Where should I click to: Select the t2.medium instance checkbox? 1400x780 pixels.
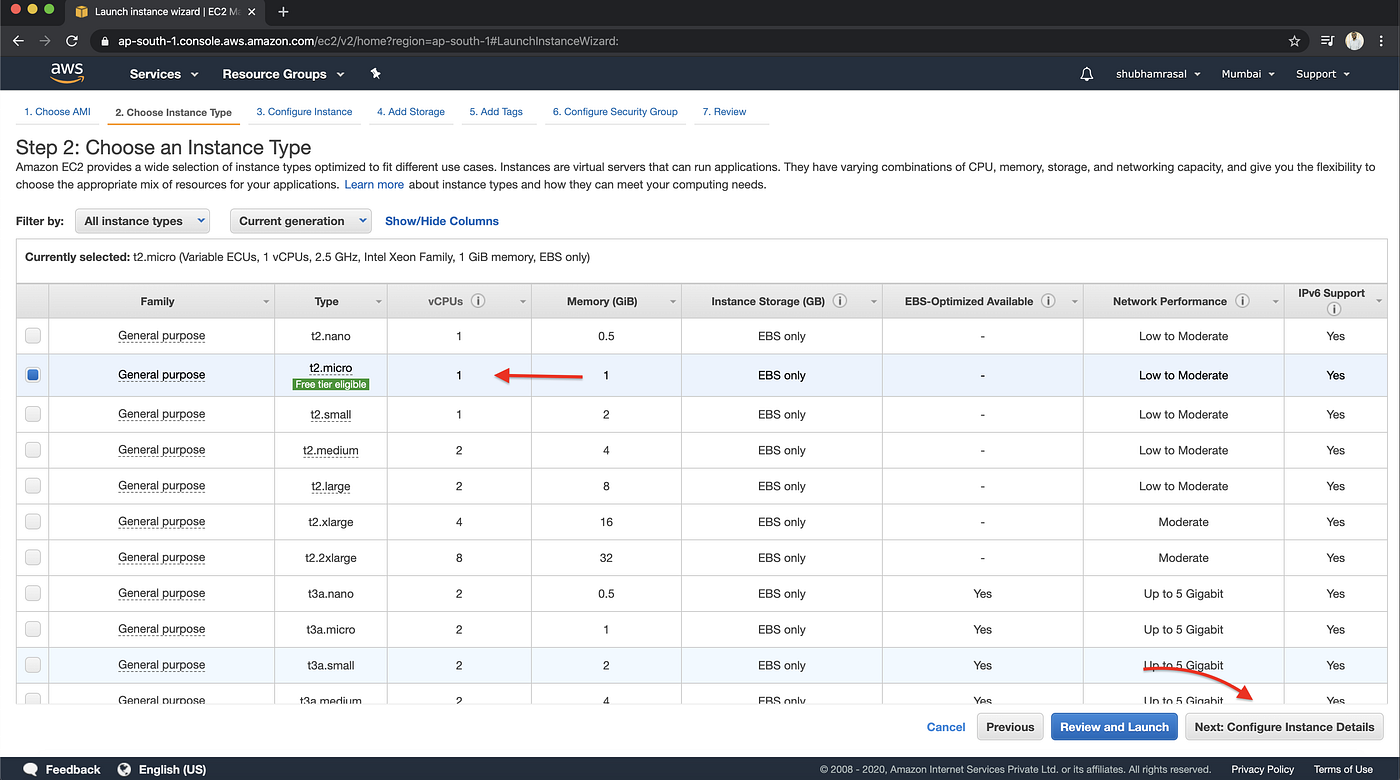coord(33,450)
